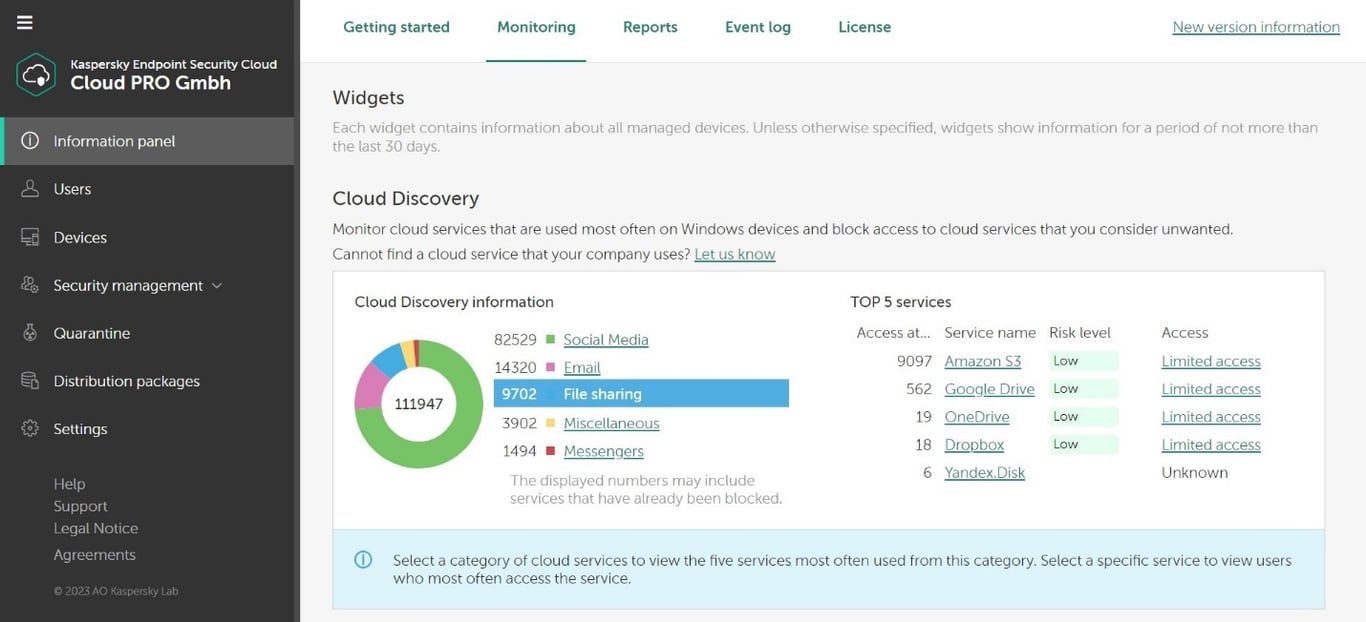Open New version information
1366x622 pixels.
1255,26
